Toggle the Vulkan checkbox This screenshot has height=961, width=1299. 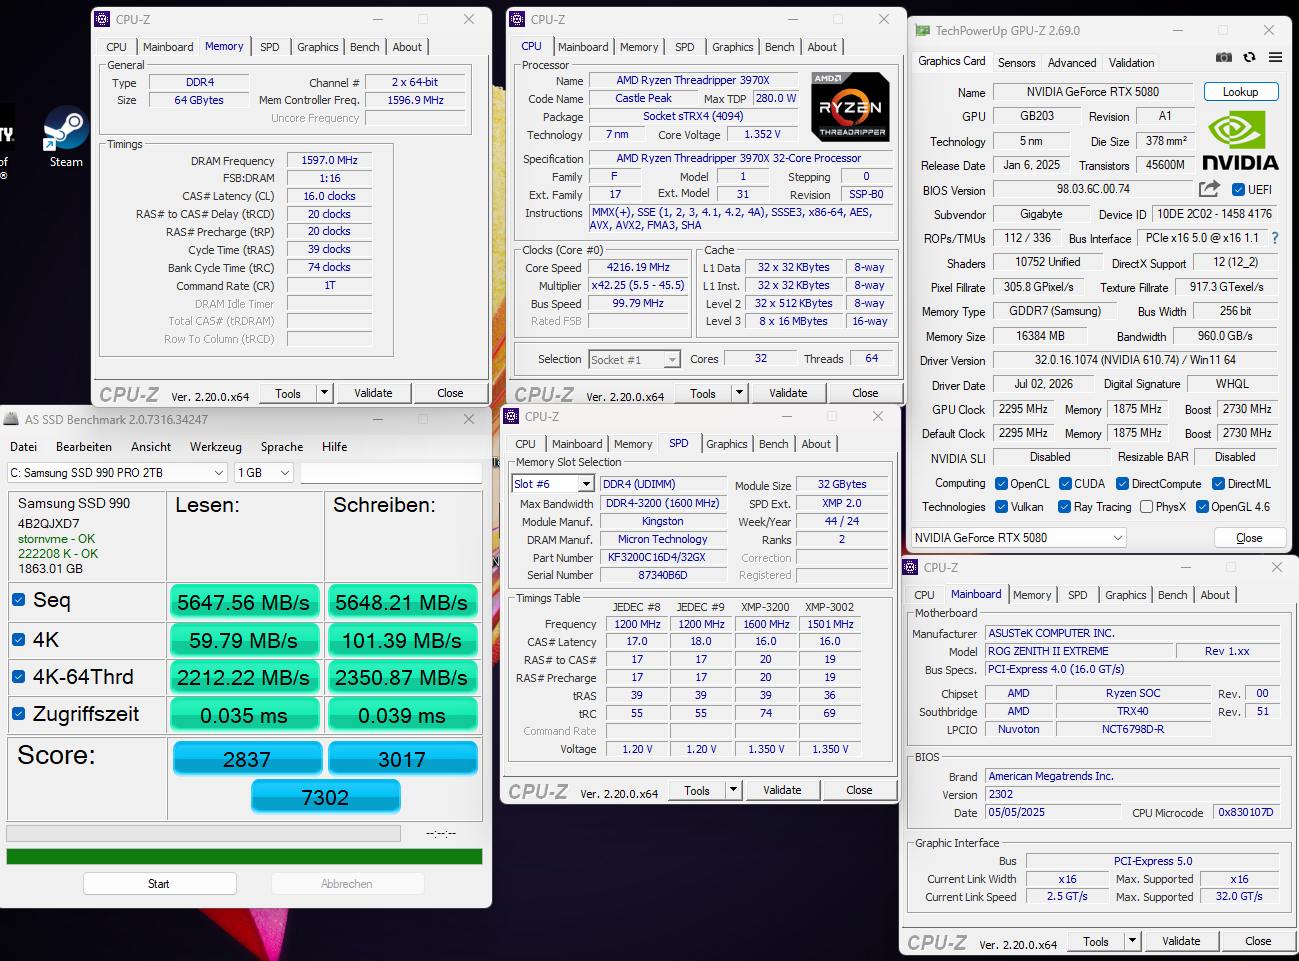coord(1001,507)
